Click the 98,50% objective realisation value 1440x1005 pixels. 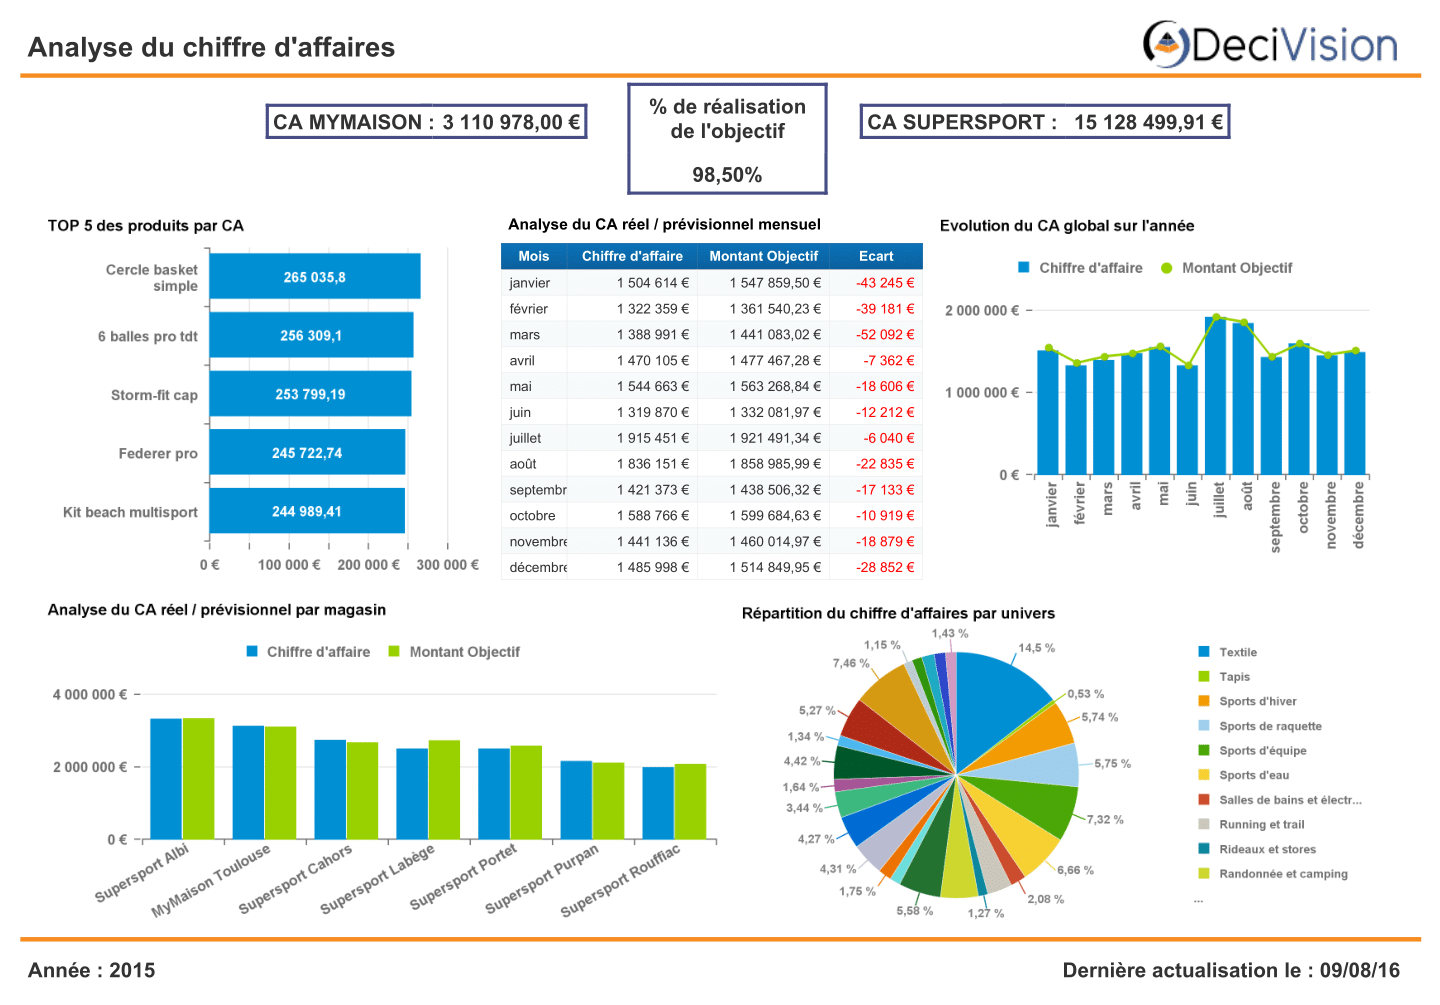[x=727, y=175]
